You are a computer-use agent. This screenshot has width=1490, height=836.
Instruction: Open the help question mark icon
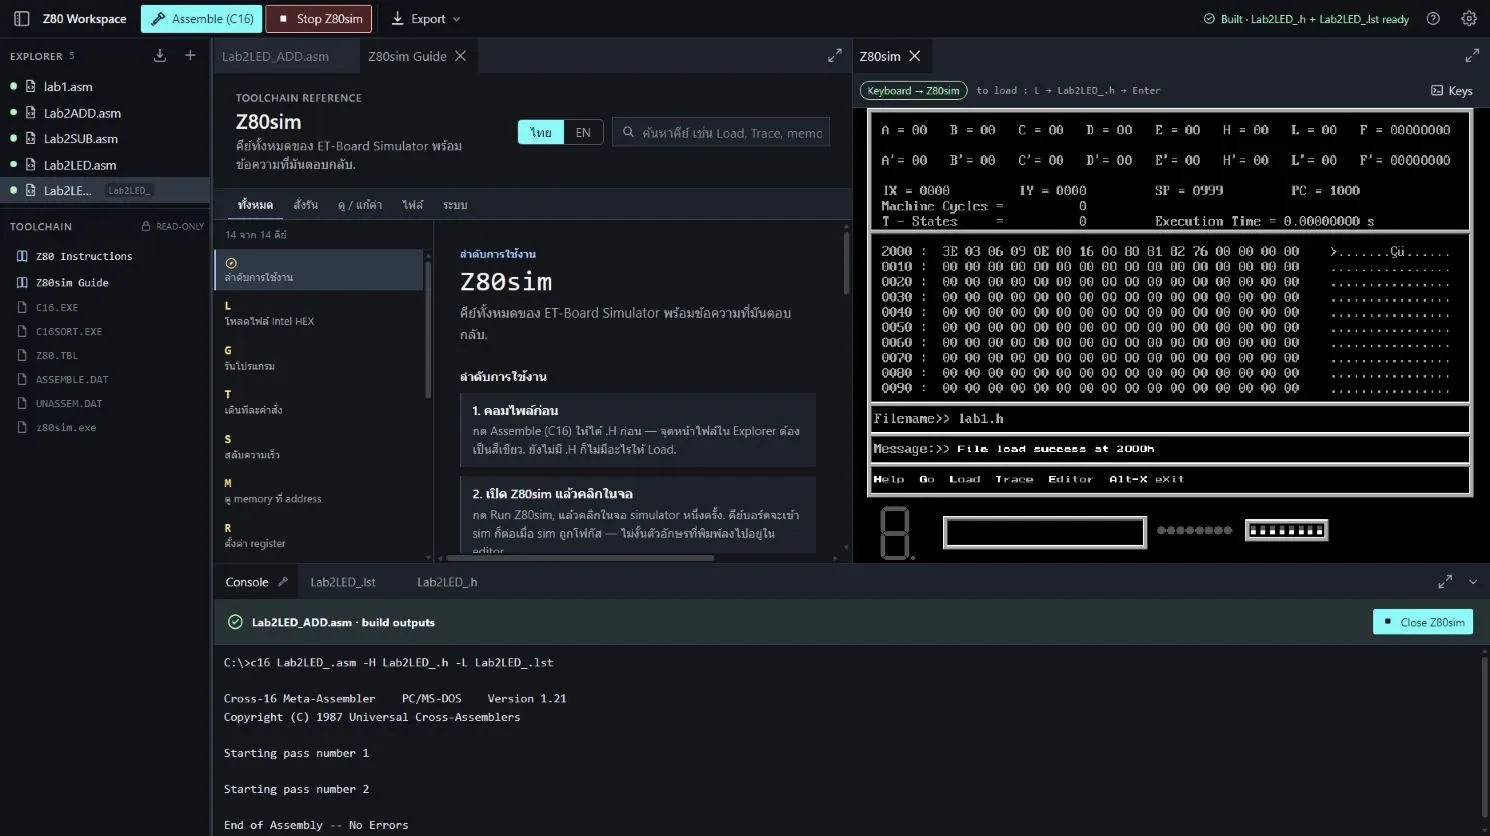point(1433,19)
